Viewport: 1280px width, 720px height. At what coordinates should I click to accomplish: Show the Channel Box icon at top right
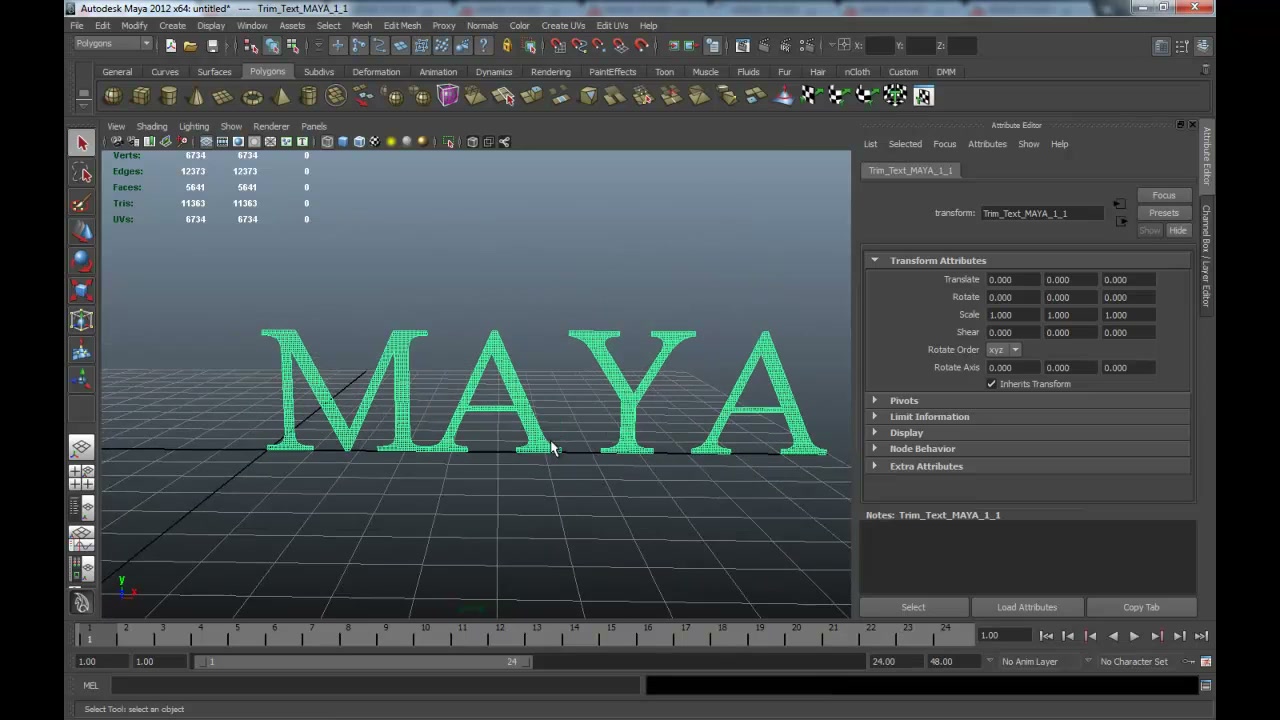pos(1203,46)
